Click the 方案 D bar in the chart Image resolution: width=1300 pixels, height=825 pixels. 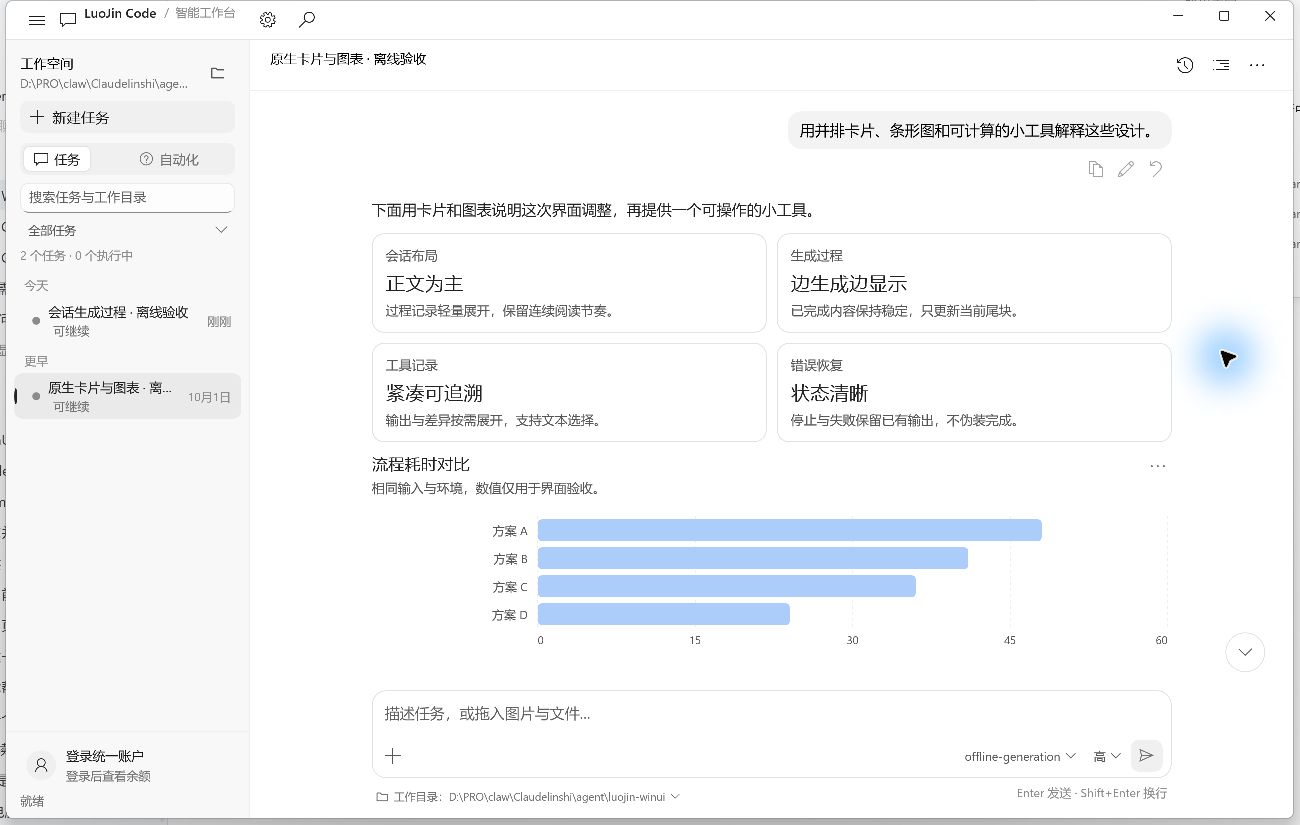(664, 614)
